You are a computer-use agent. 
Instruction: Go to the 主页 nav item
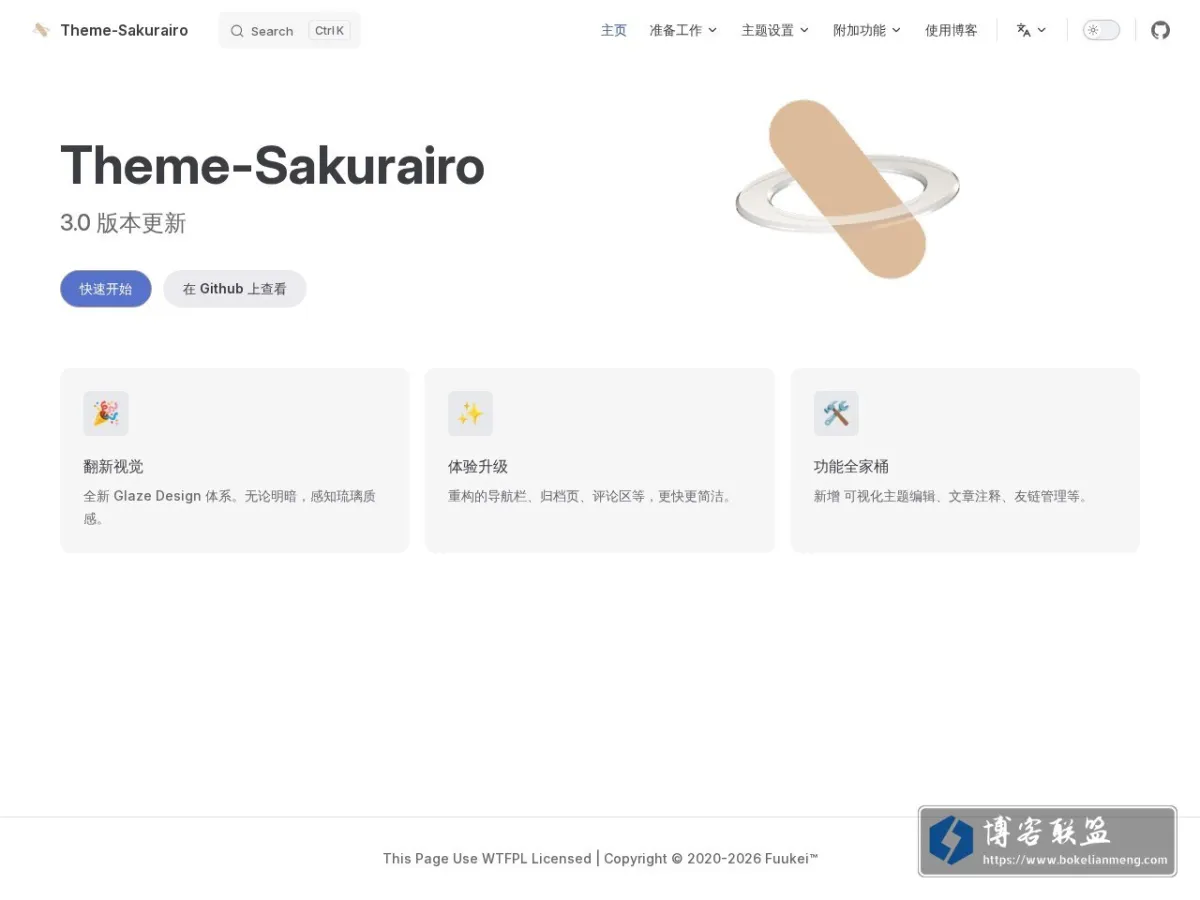coord(614,30)
